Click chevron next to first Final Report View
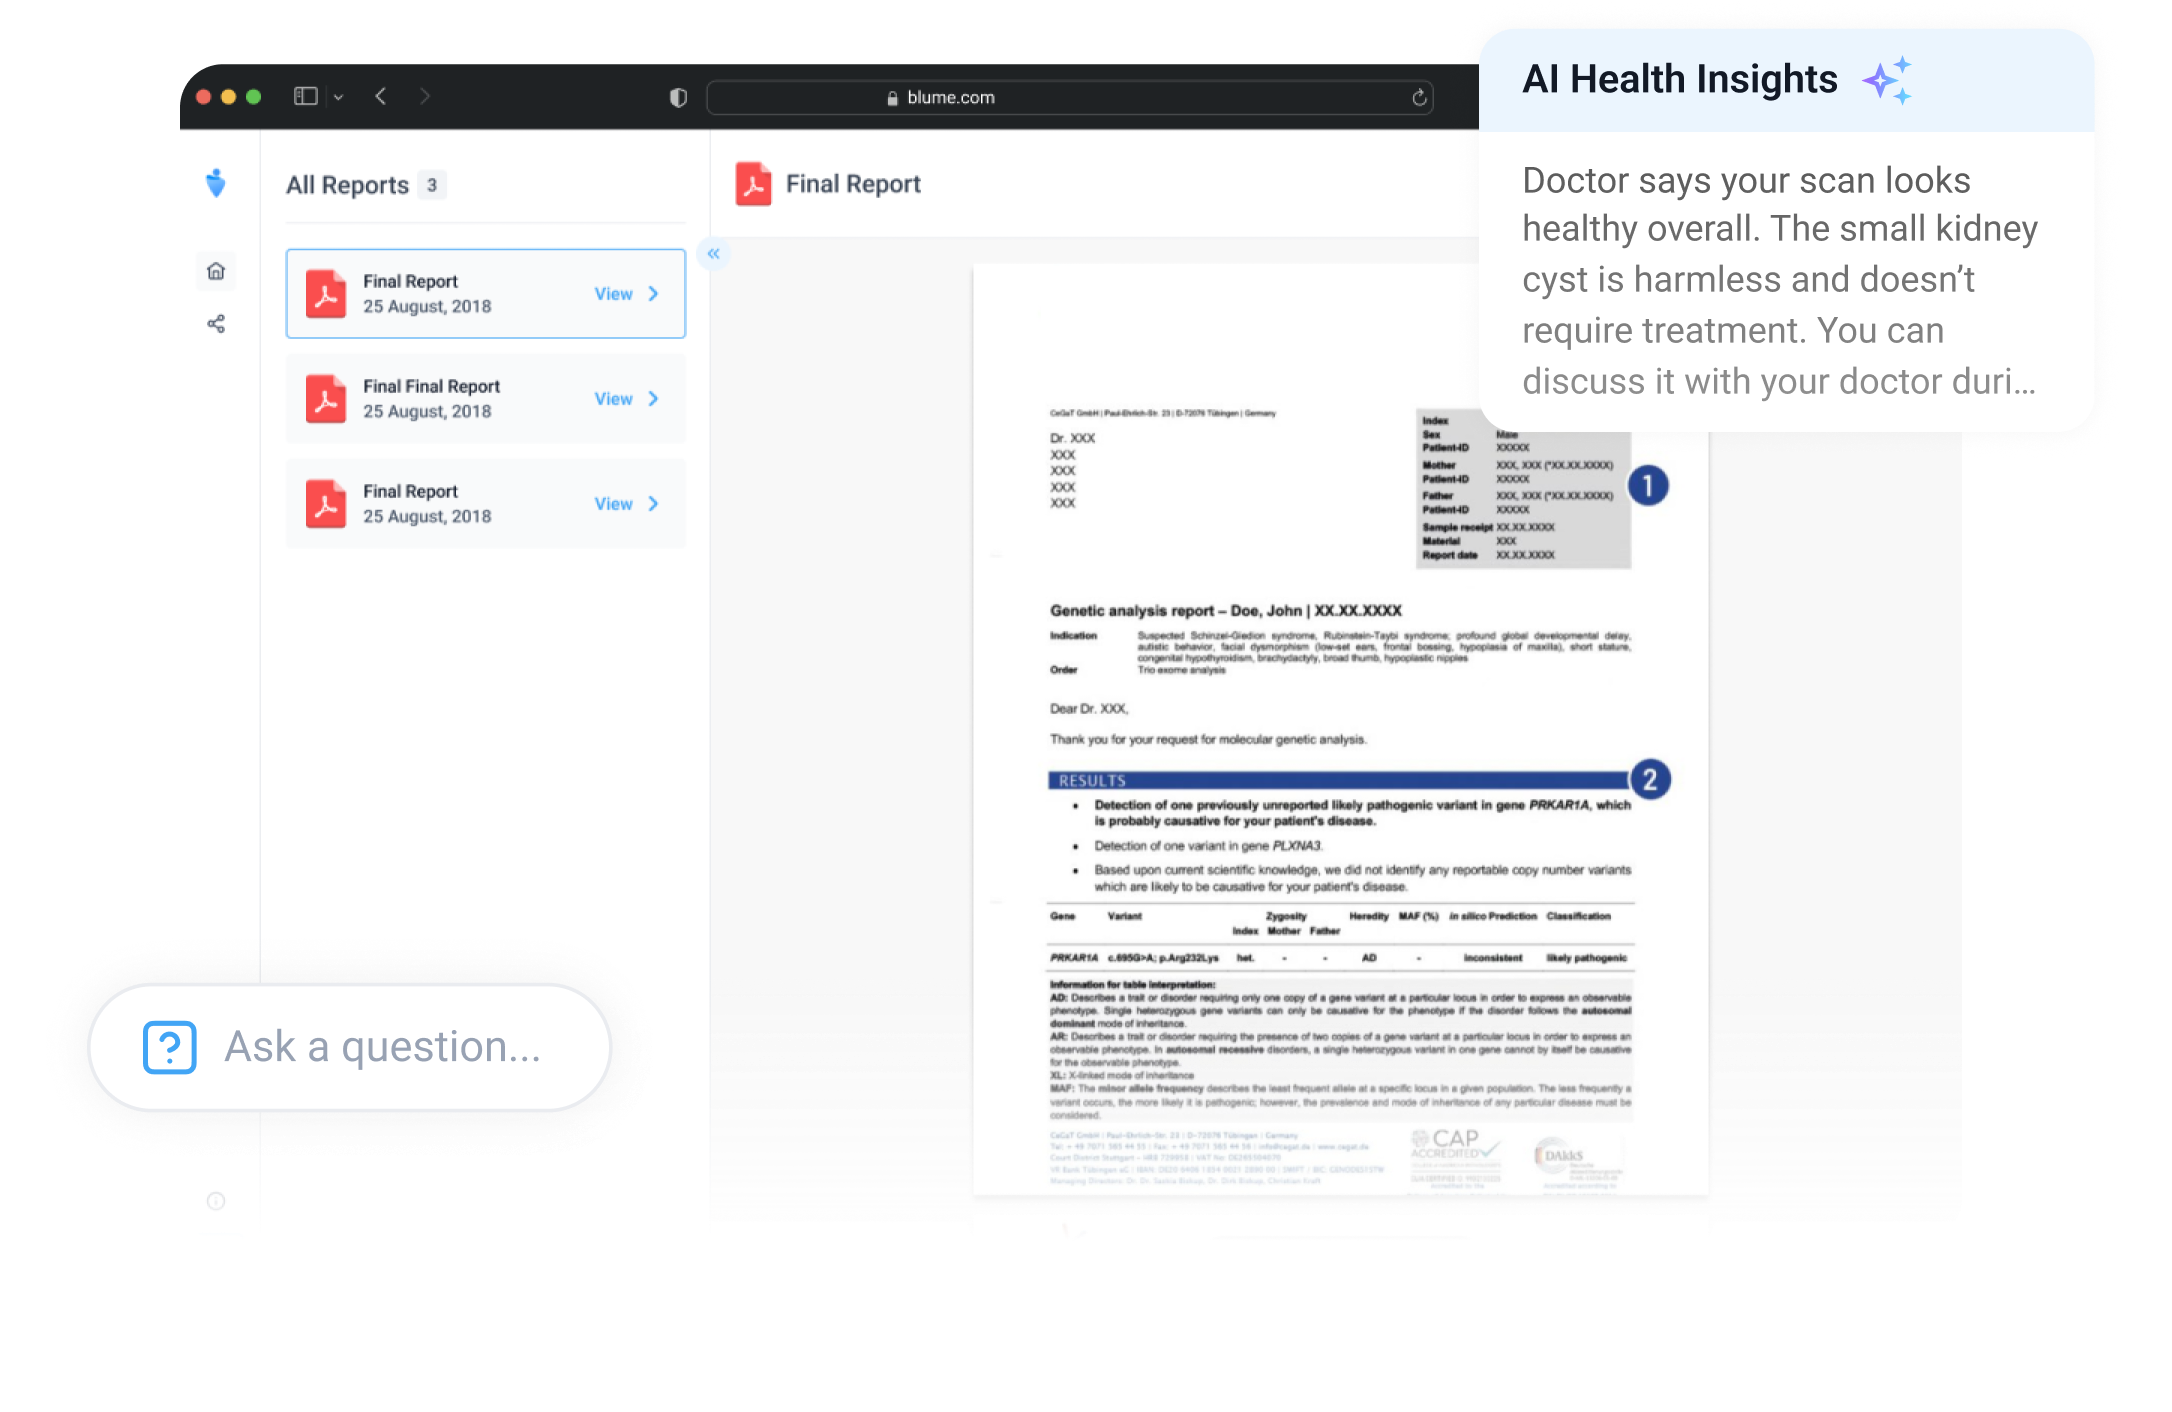 point(654,294)
